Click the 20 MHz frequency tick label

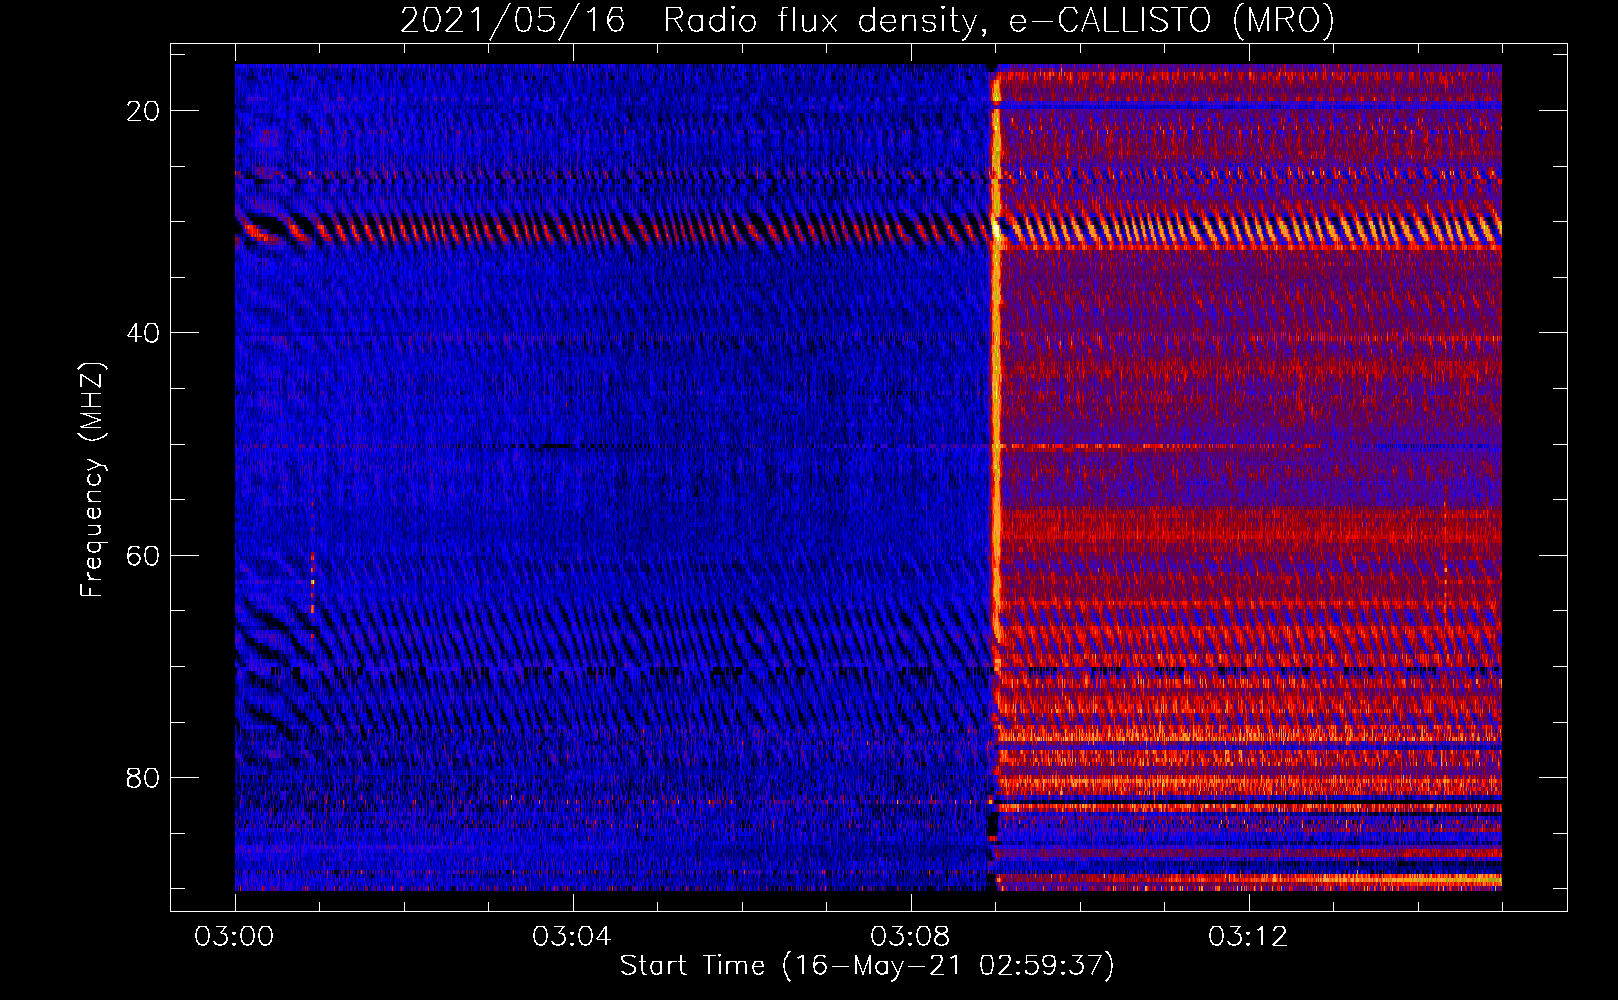pyautogui.click(x=144, y=111)
